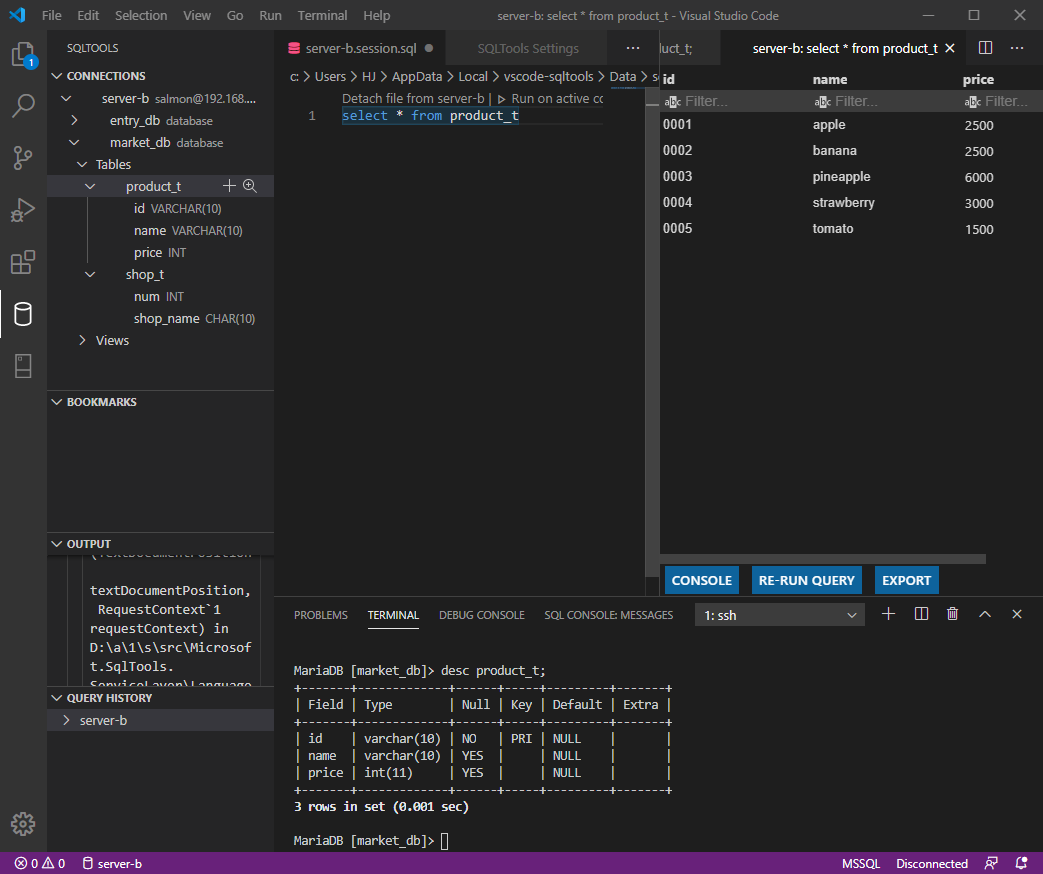The image size is (1043, 874).
Task: Click the MSSQL language mode in status bar
Action: coord(861,863)
